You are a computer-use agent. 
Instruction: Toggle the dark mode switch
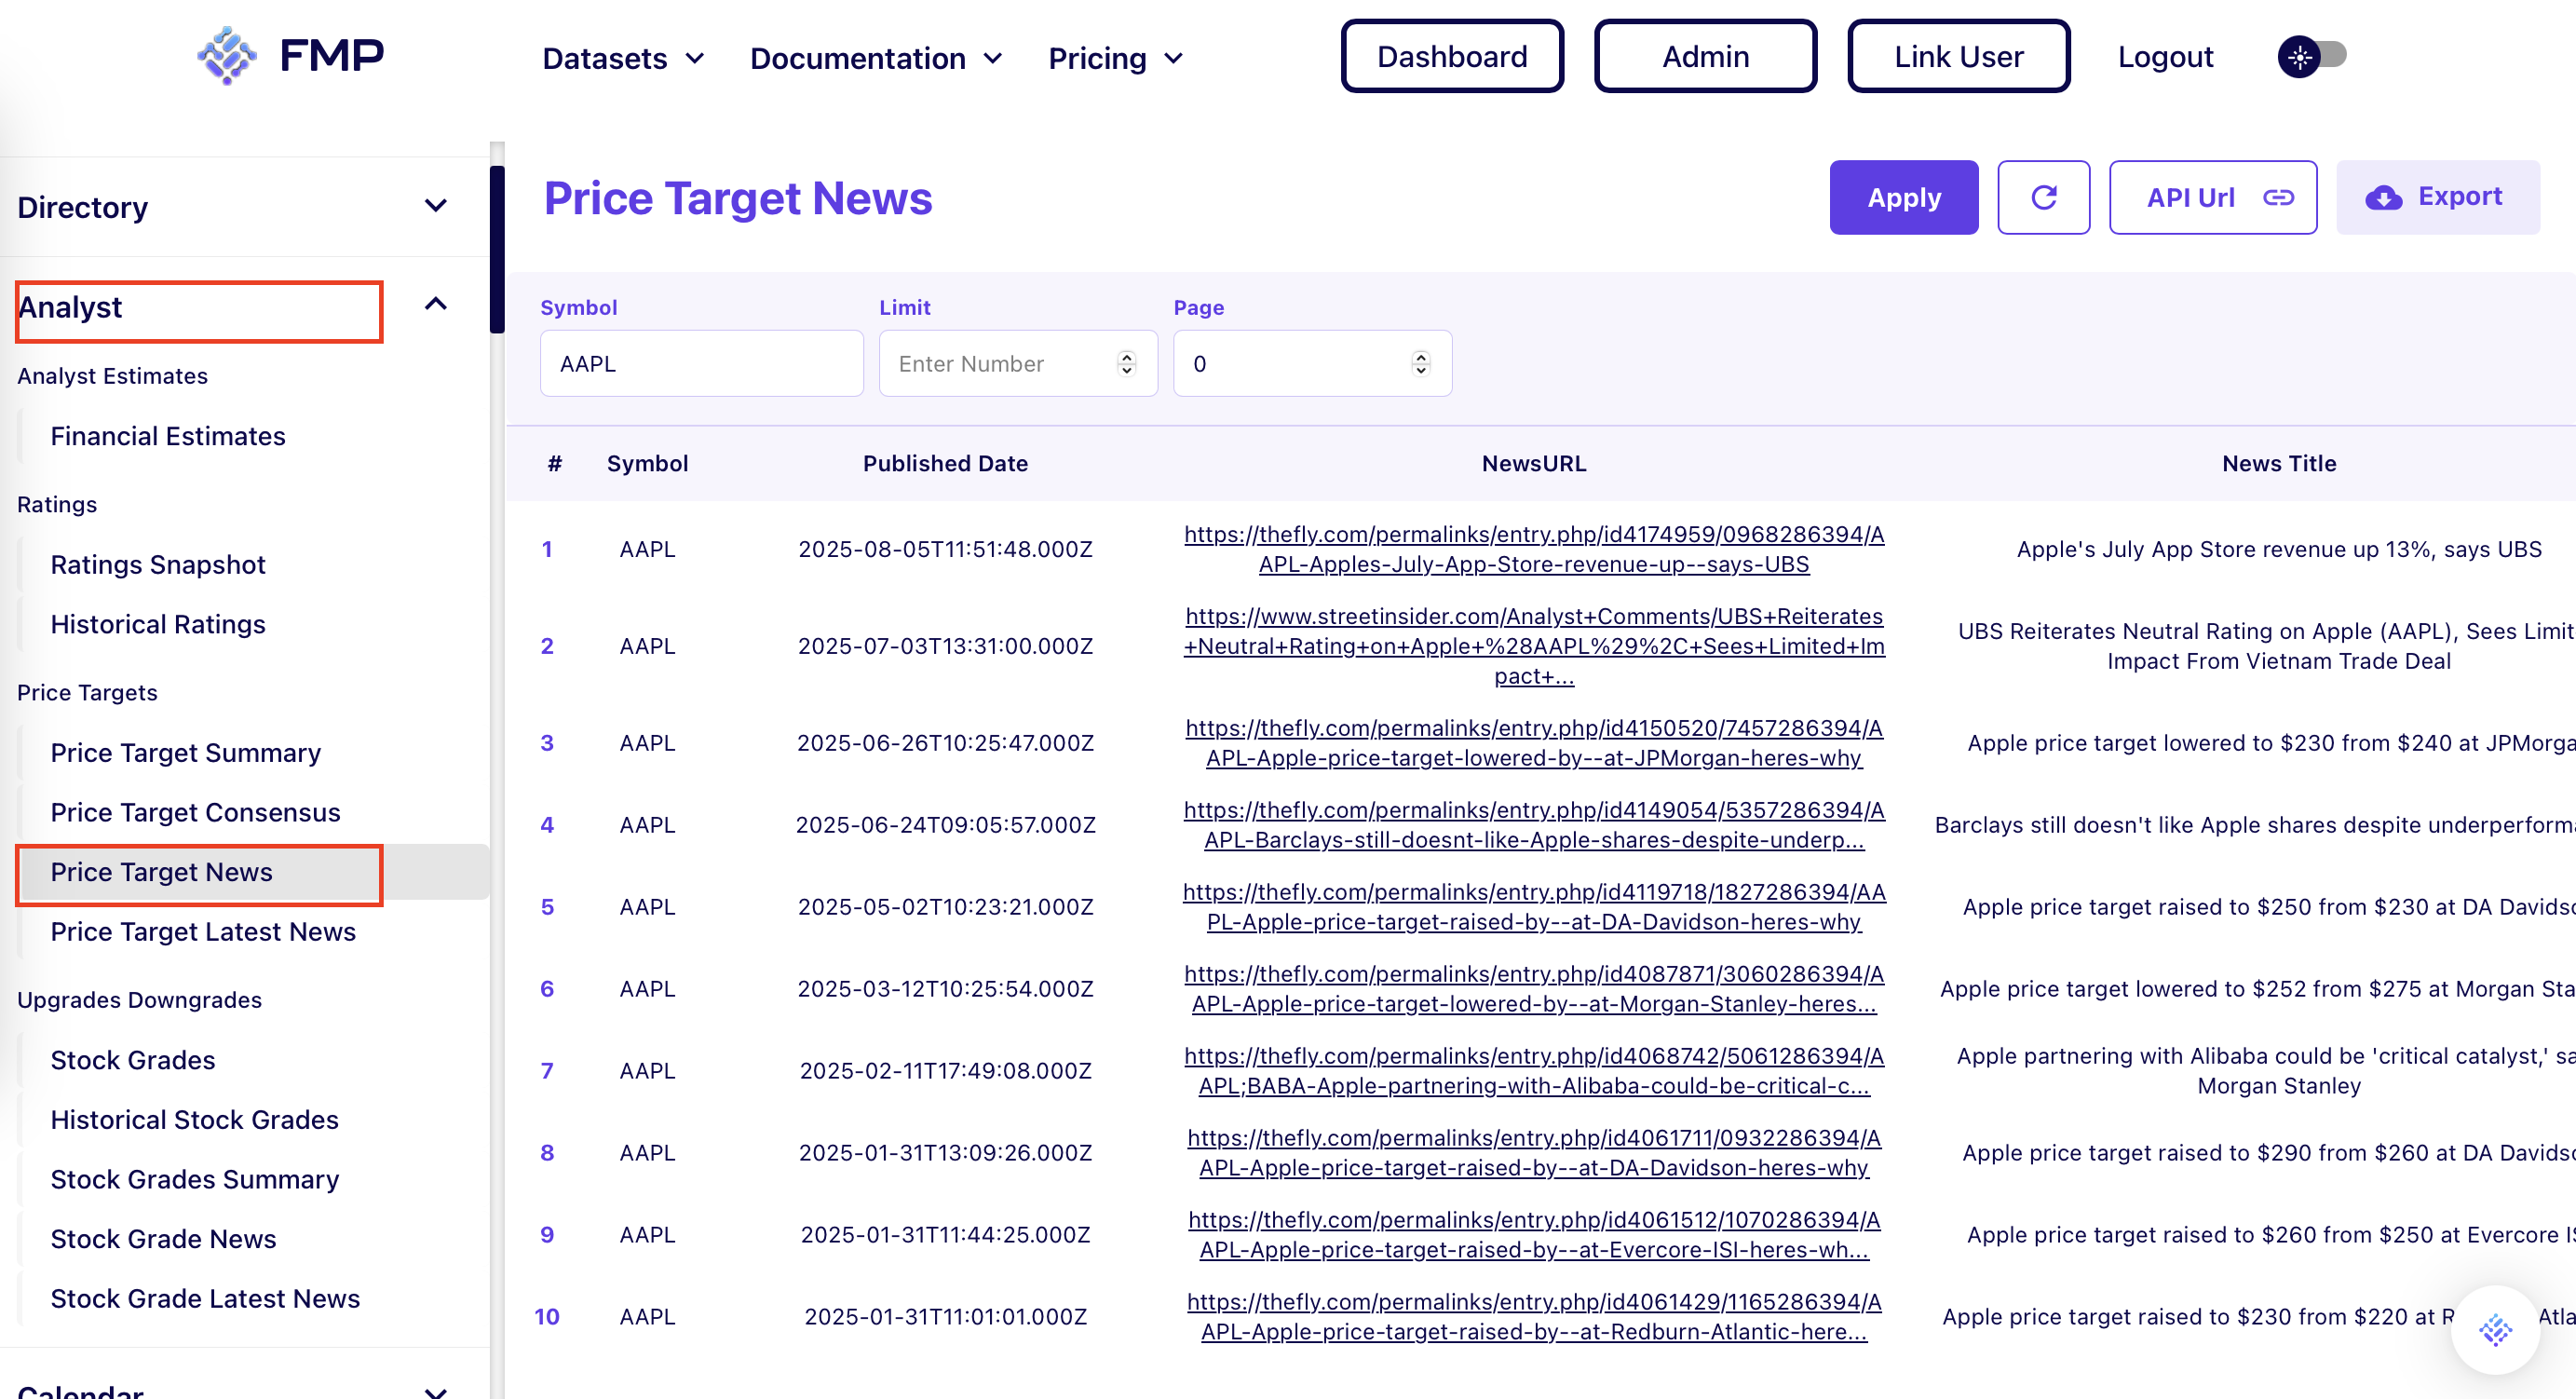(2311, 56)
